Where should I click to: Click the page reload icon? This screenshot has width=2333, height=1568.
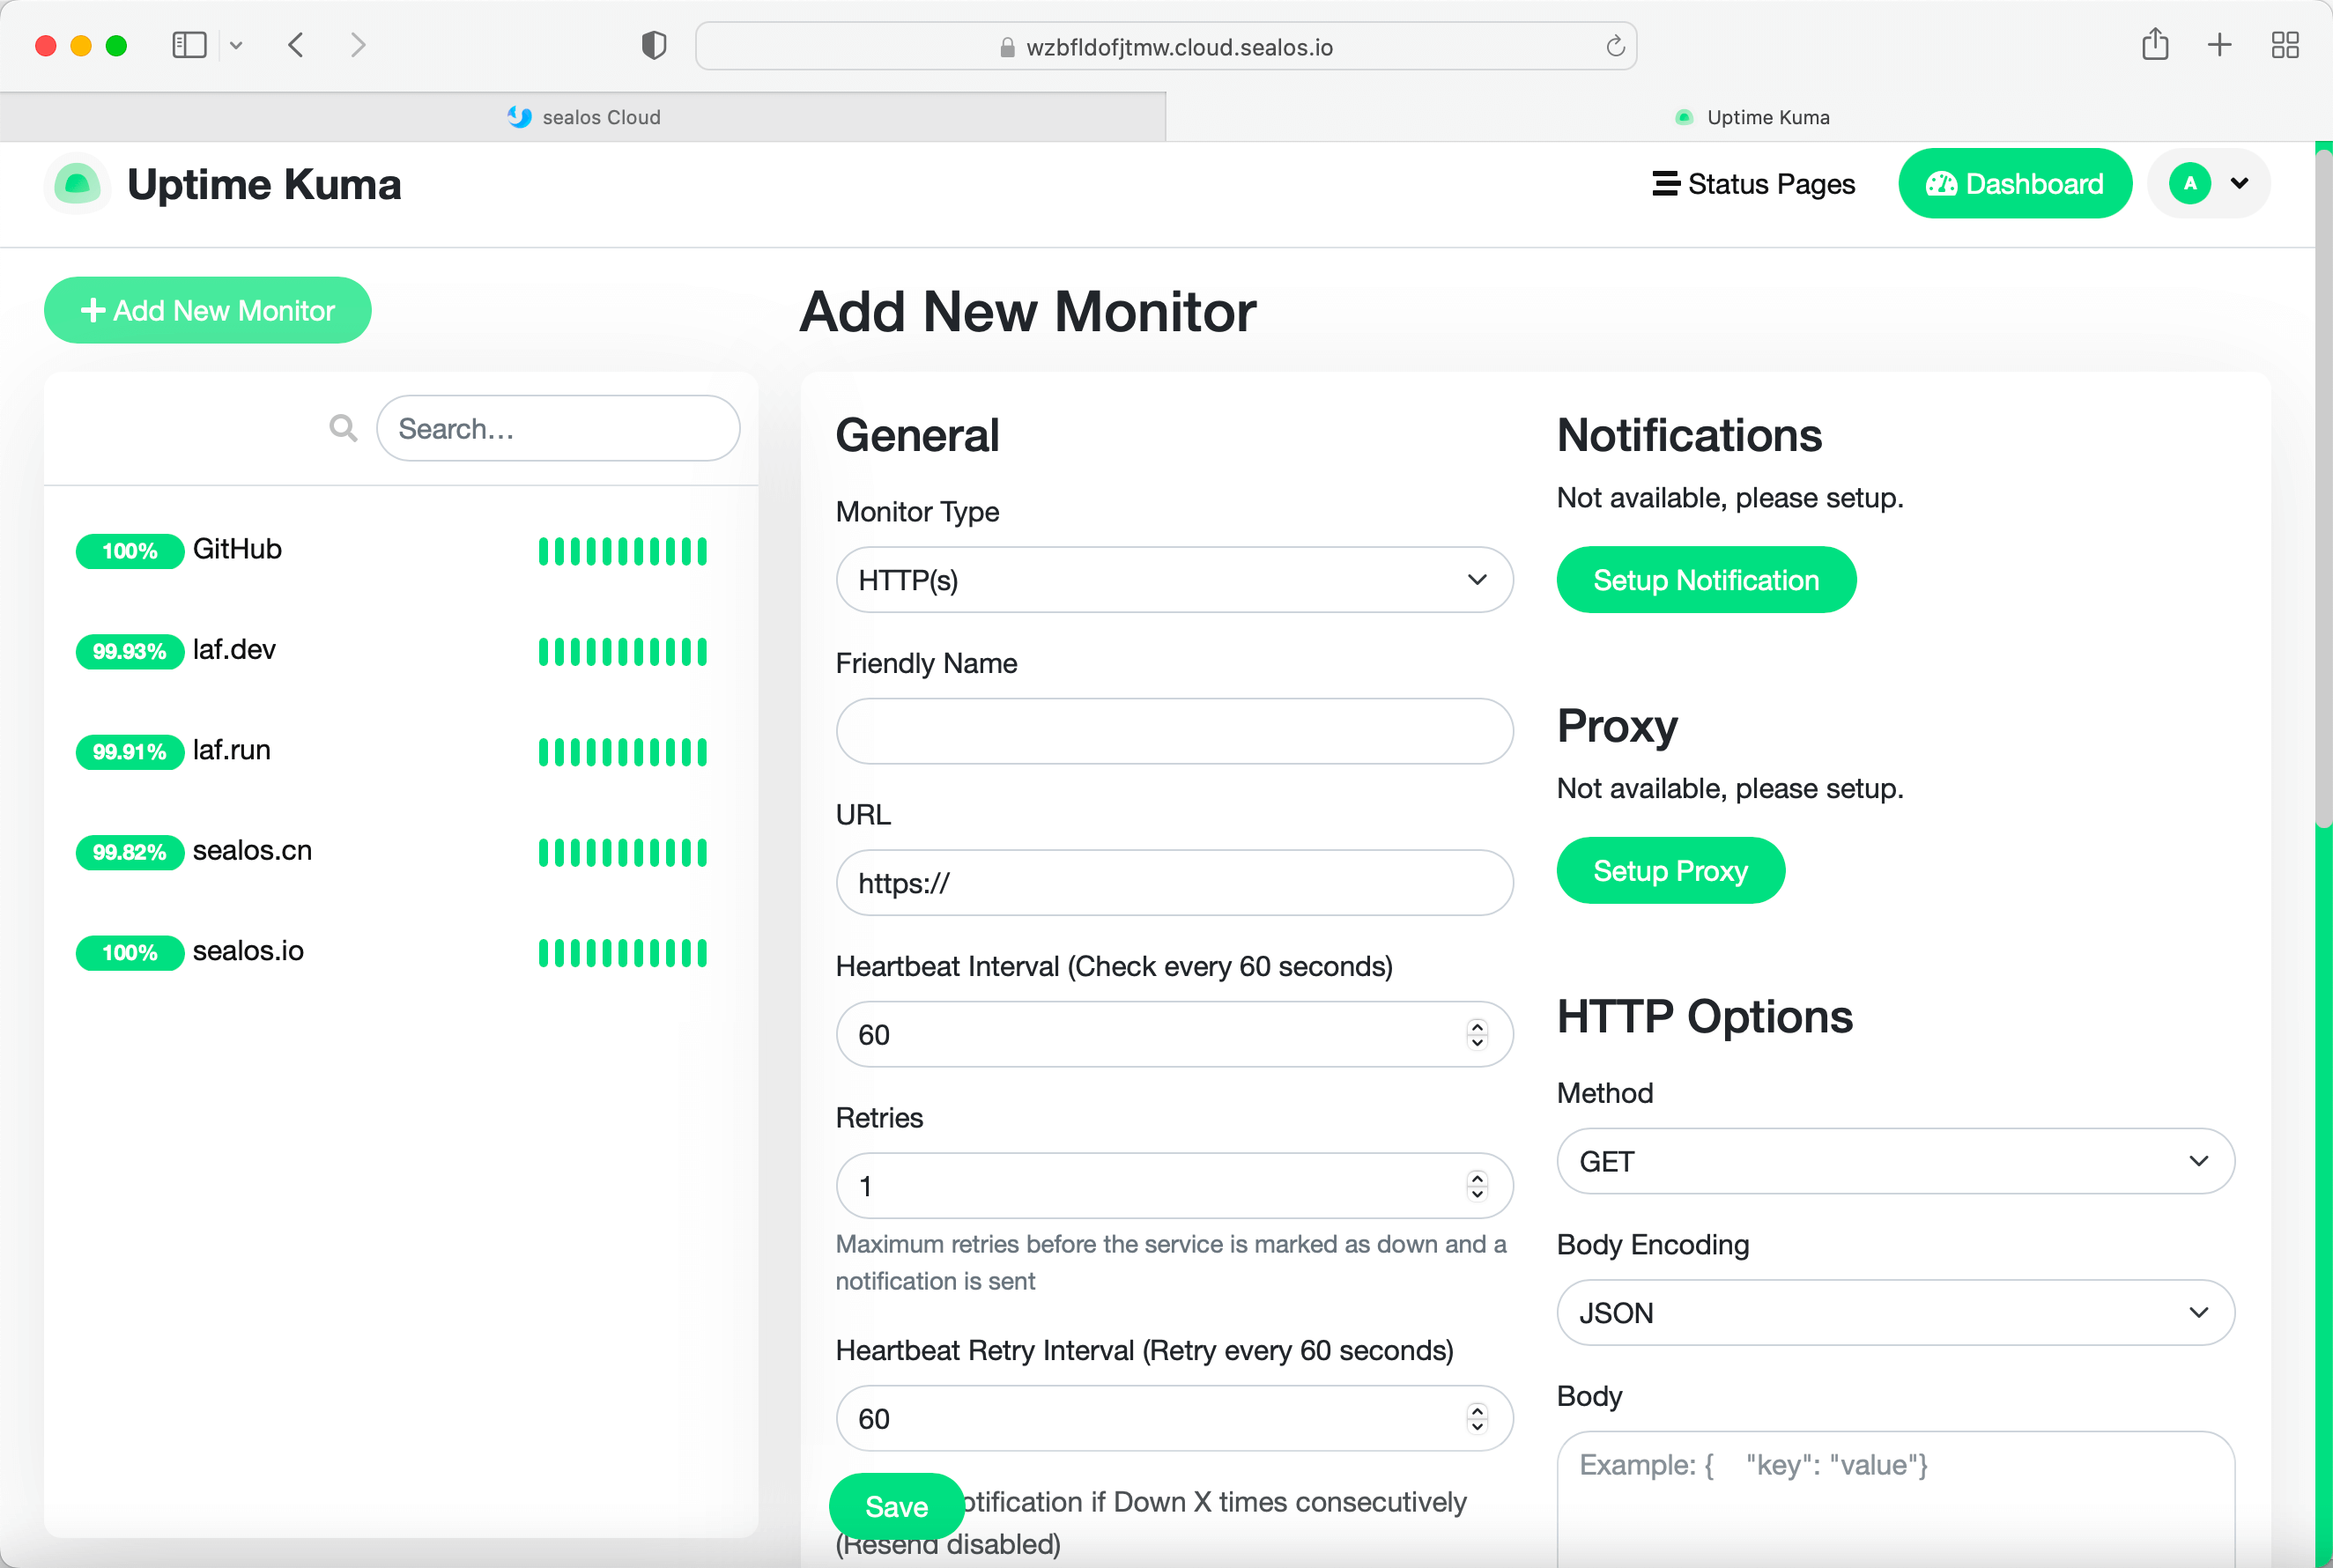click(x=1614, y=47)
